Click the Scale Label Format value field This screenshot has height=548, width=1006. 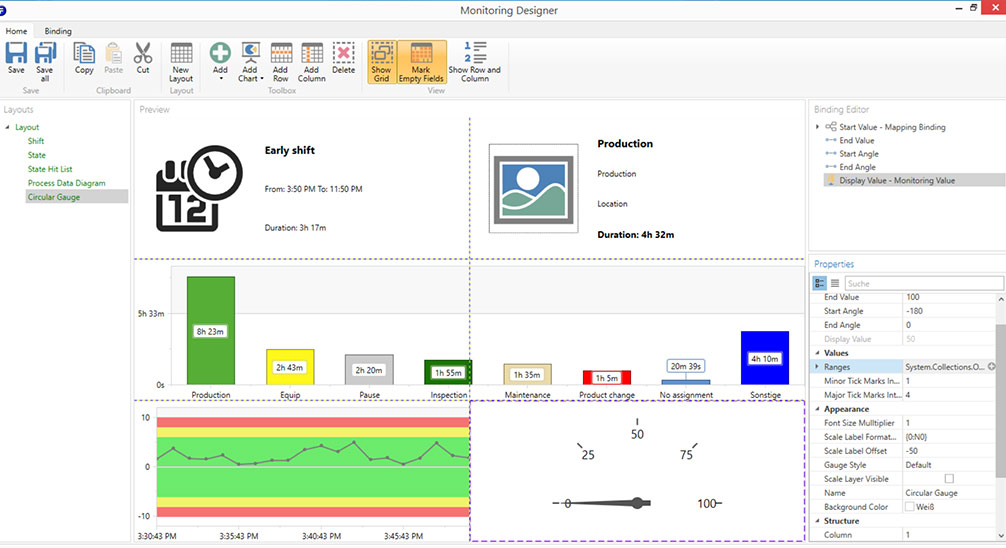(949, 437)
